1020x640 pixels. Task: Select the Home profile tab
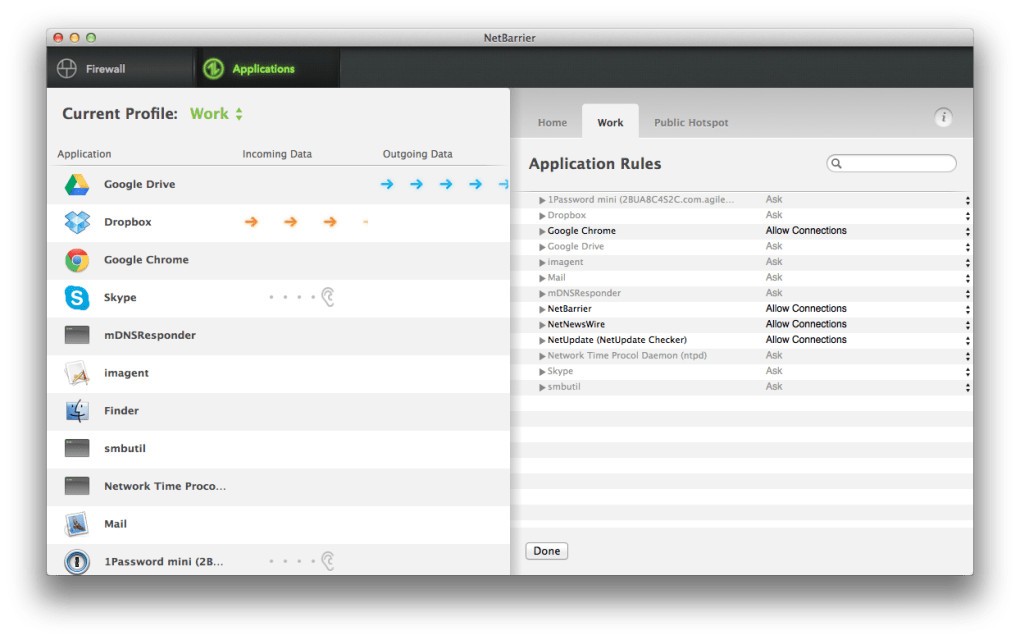(552, 122)
